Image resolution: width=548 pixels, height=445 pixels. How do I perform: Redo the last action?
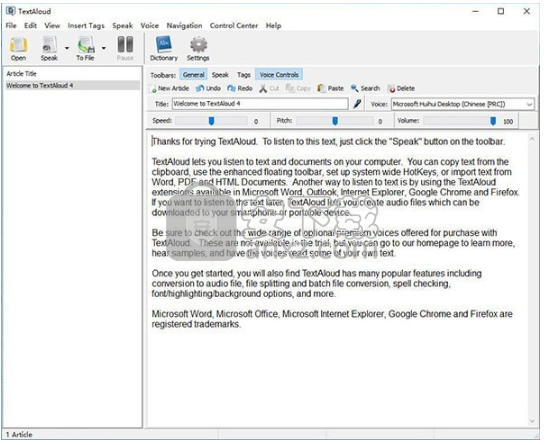pos(240,88)
